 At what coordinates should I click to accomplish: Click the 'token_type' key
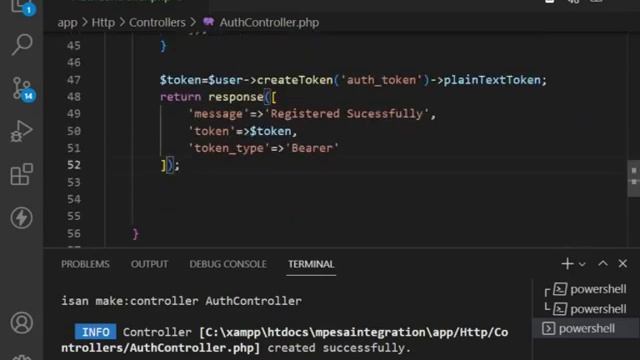coord(229,148)
